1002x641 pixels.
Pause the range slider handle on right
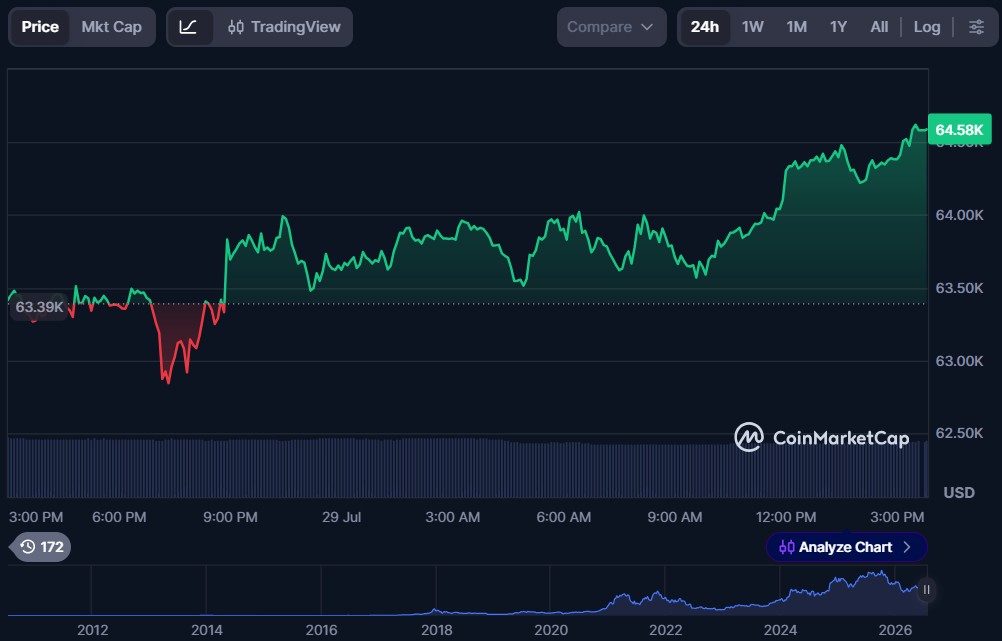926,590
